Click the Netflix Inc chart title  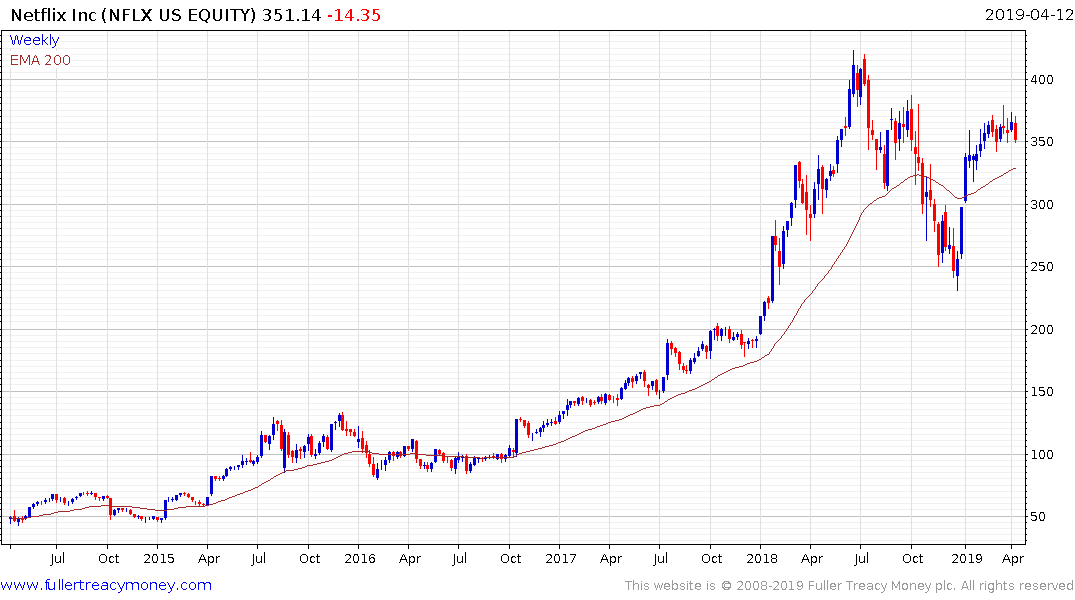click(134, 15)
